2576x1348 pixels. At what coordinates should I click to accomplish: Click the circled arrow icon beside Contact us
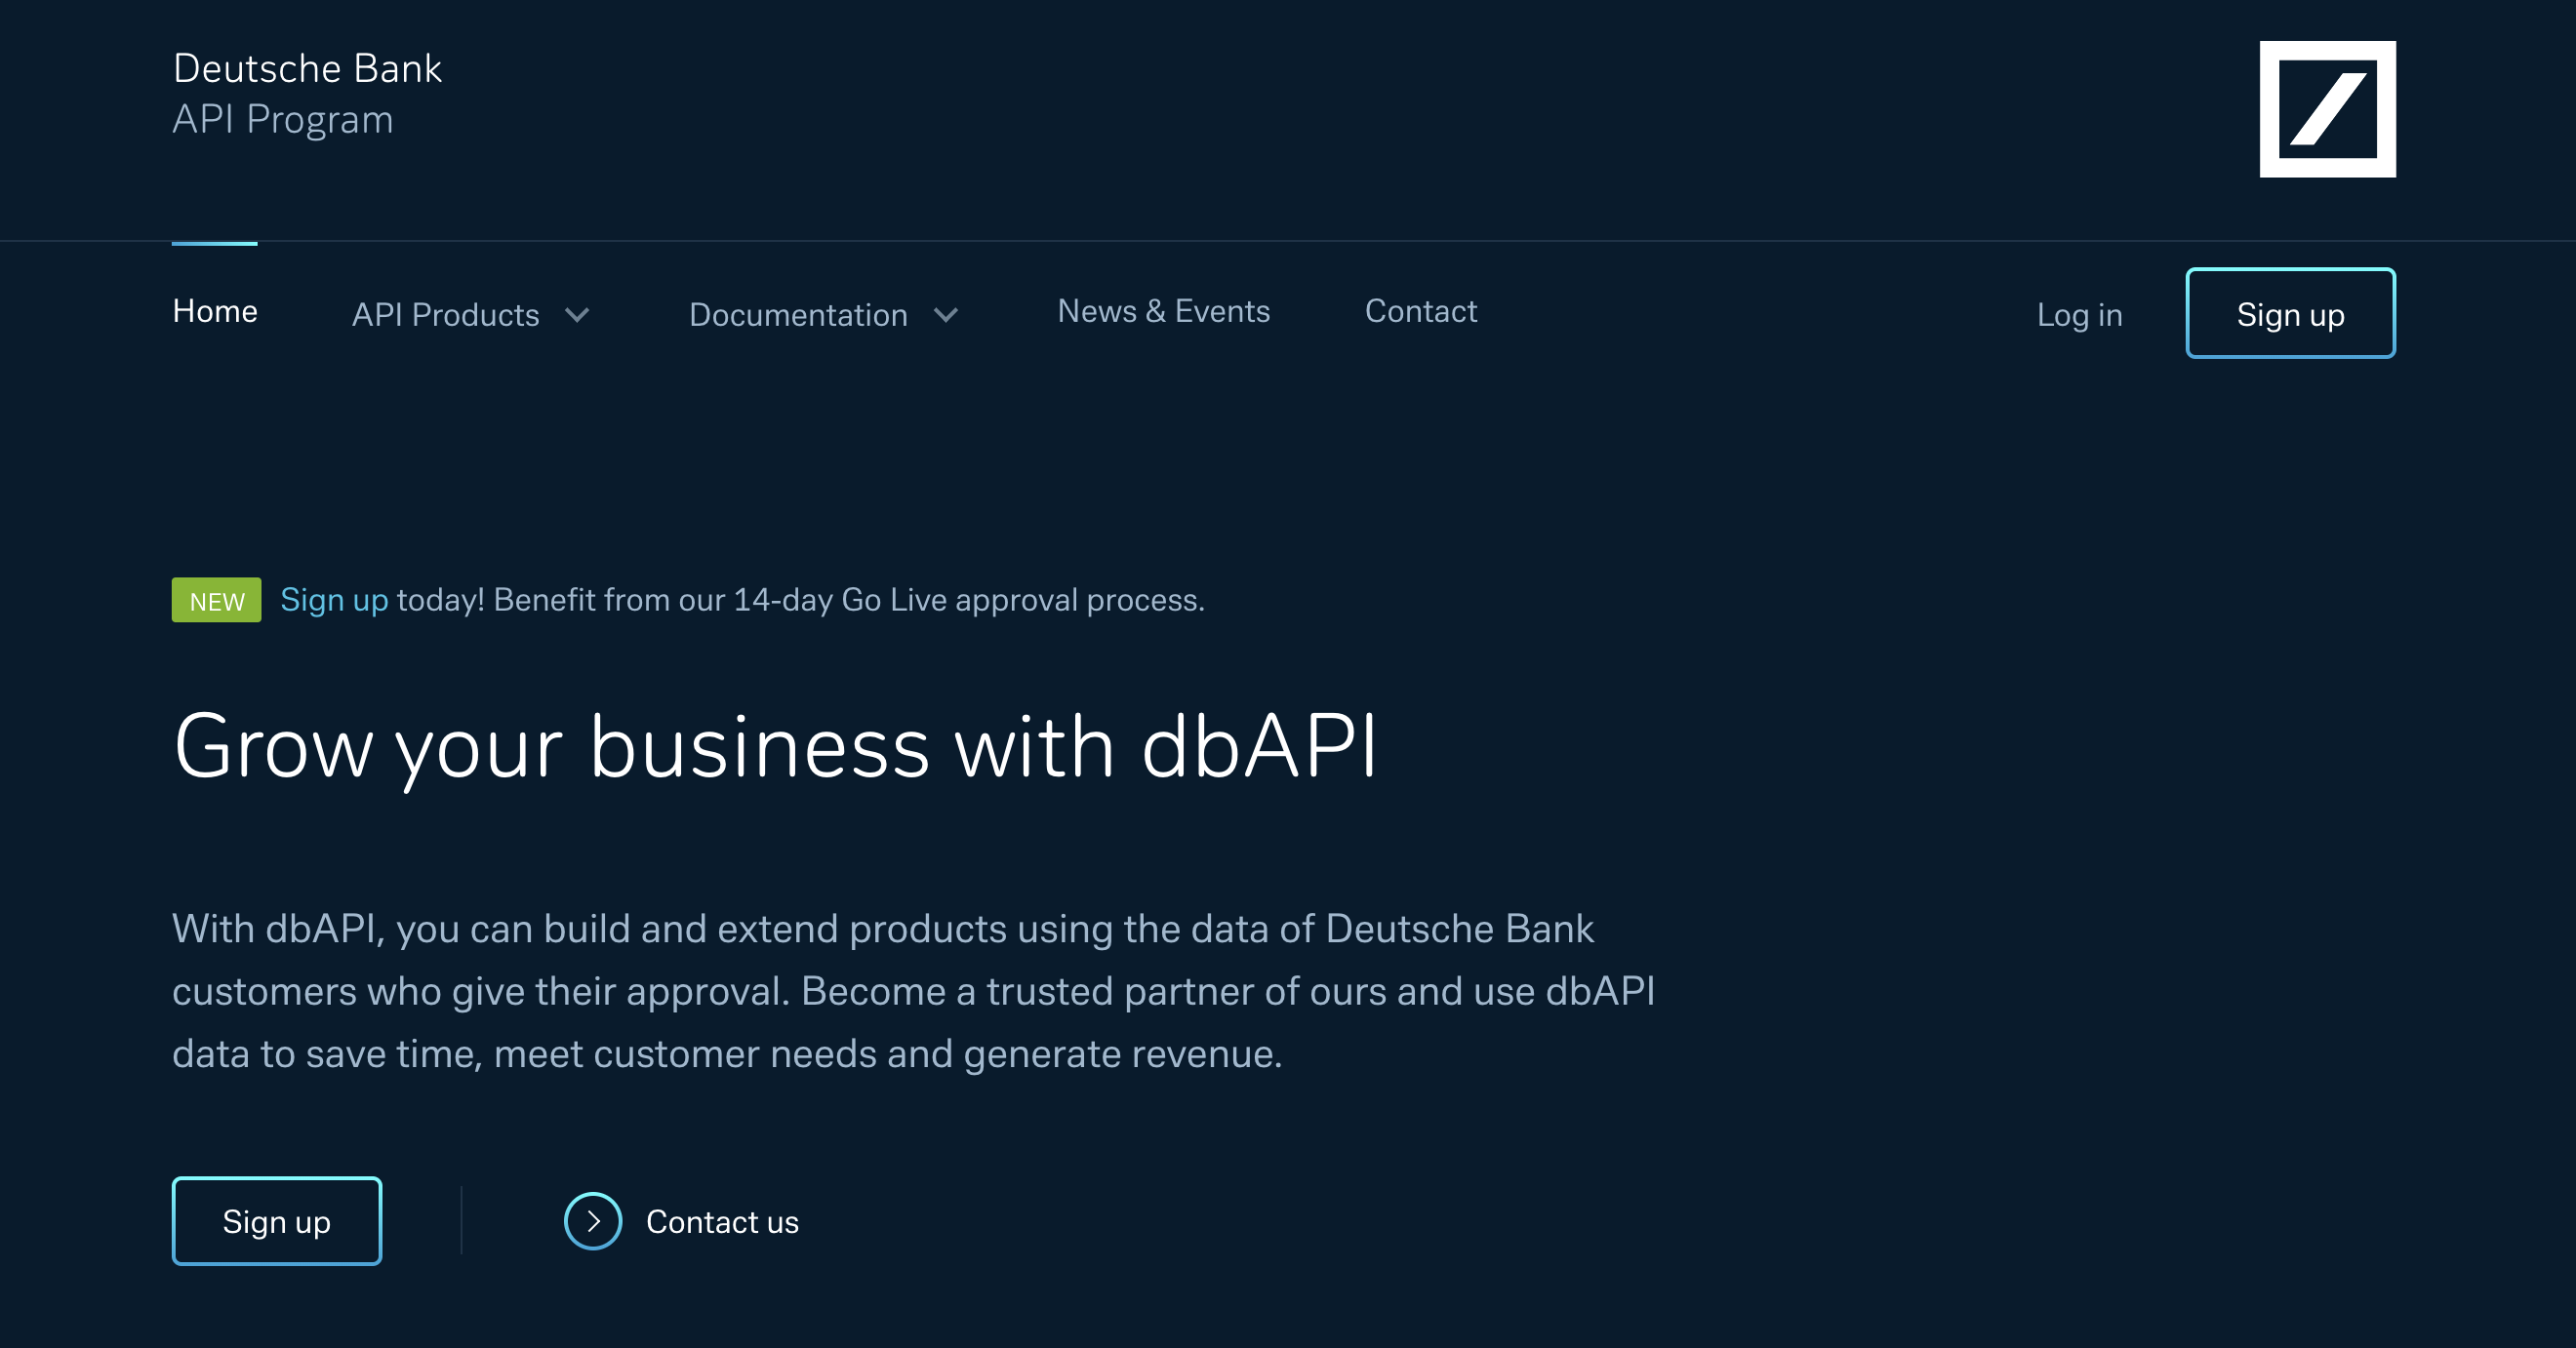593,1221
